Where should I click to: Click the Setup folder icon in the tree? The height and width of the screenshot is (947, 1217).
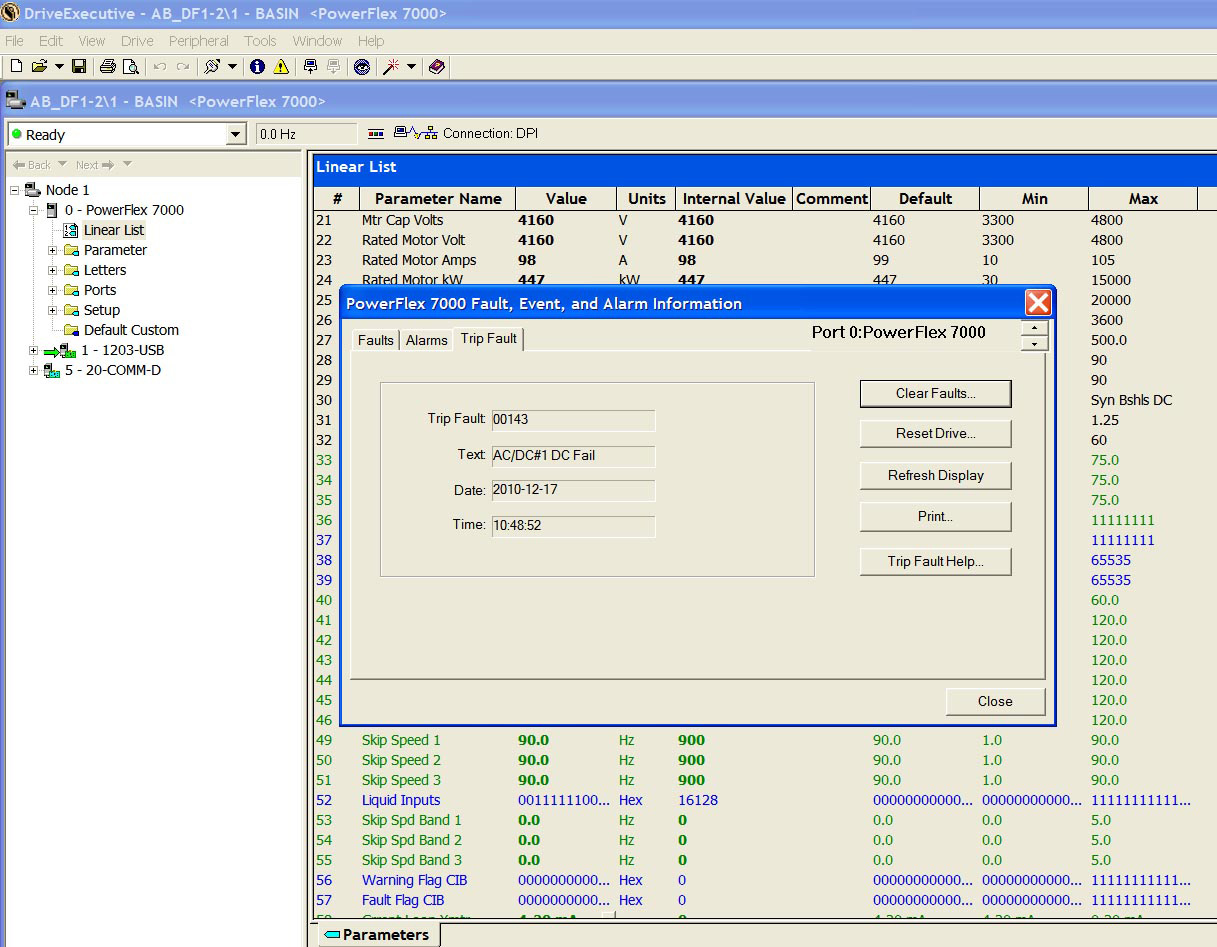[71, 310]
